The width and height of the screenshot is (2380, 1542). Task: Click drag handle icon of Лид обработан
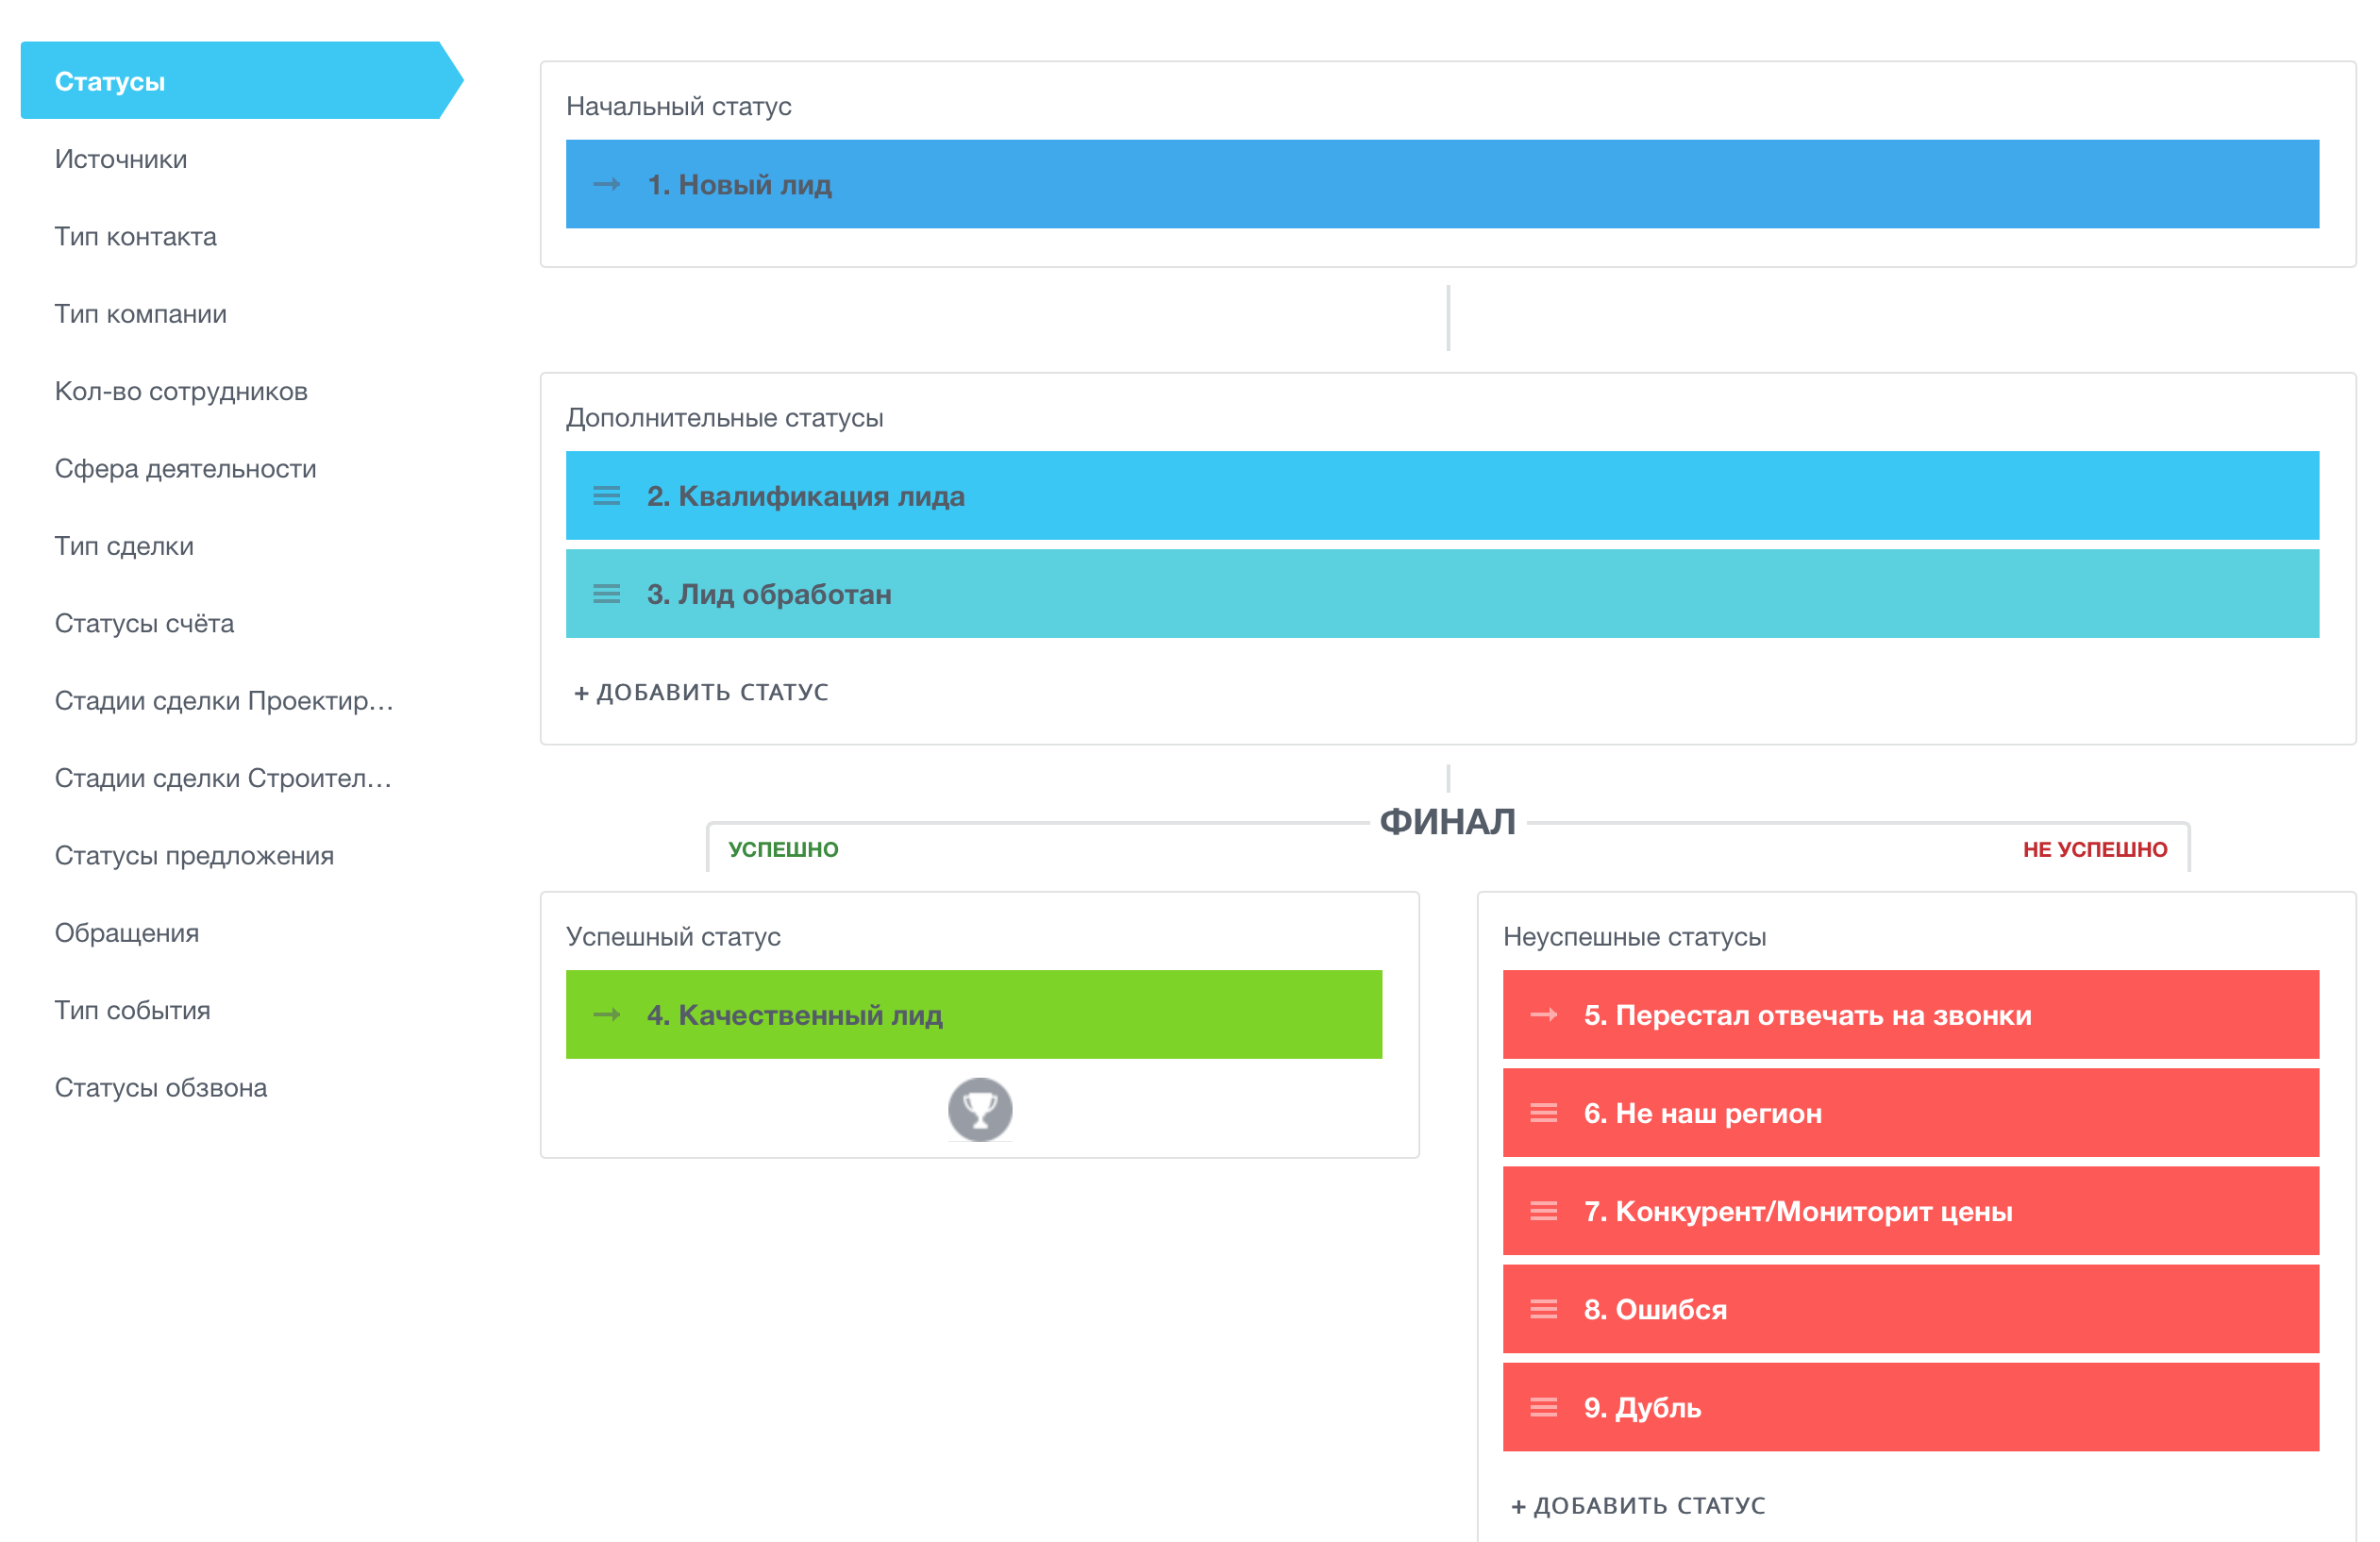point(606,594)
